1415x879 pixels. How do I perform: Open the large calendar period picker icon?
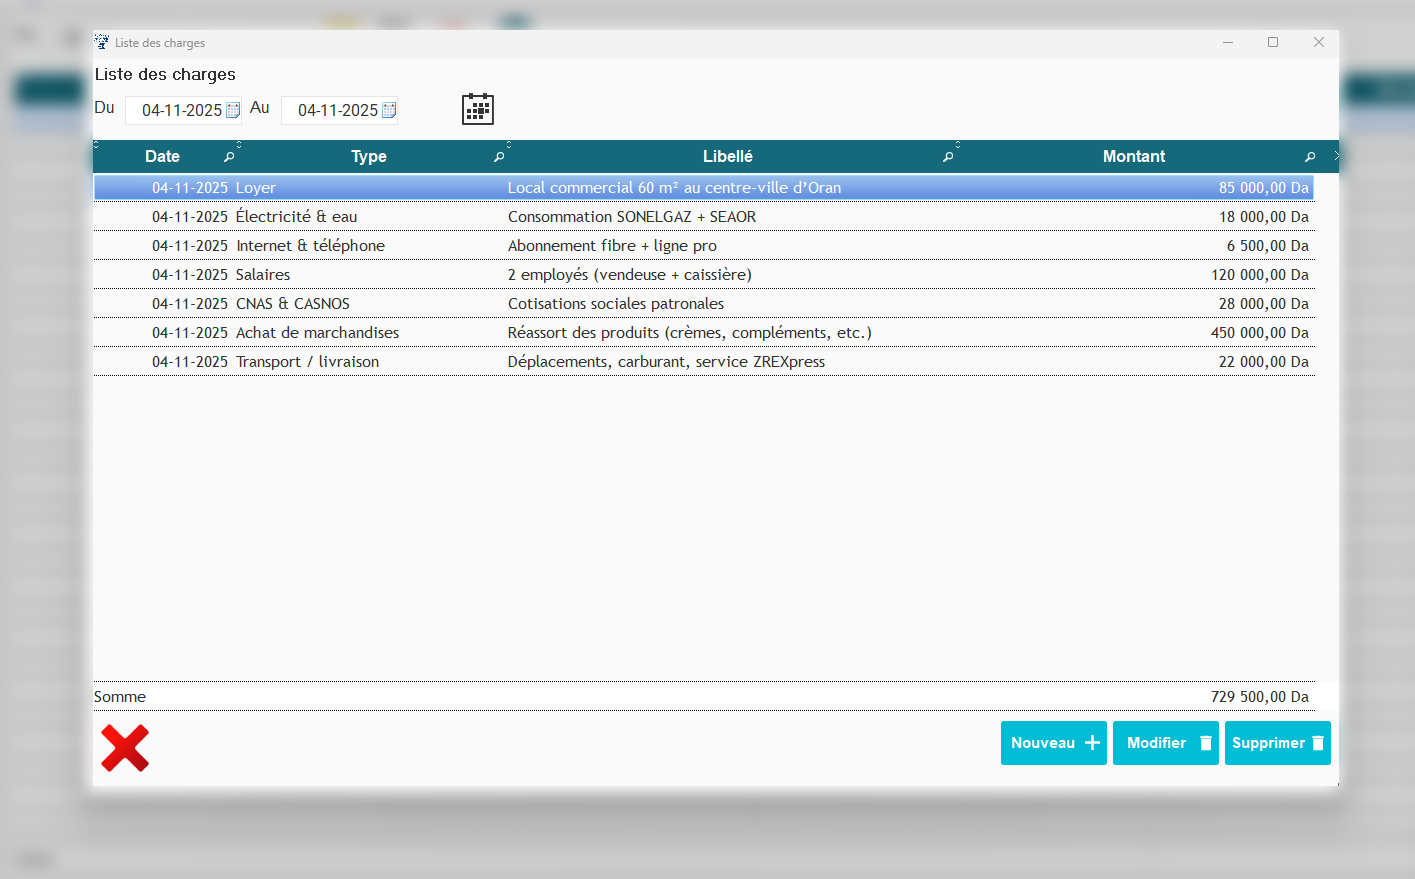478,109
